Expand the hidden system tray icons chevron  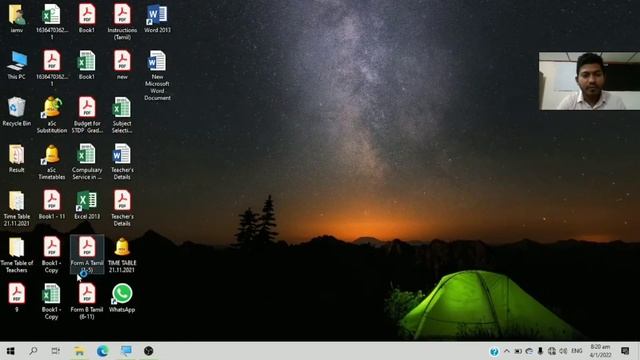pos(507,351)
